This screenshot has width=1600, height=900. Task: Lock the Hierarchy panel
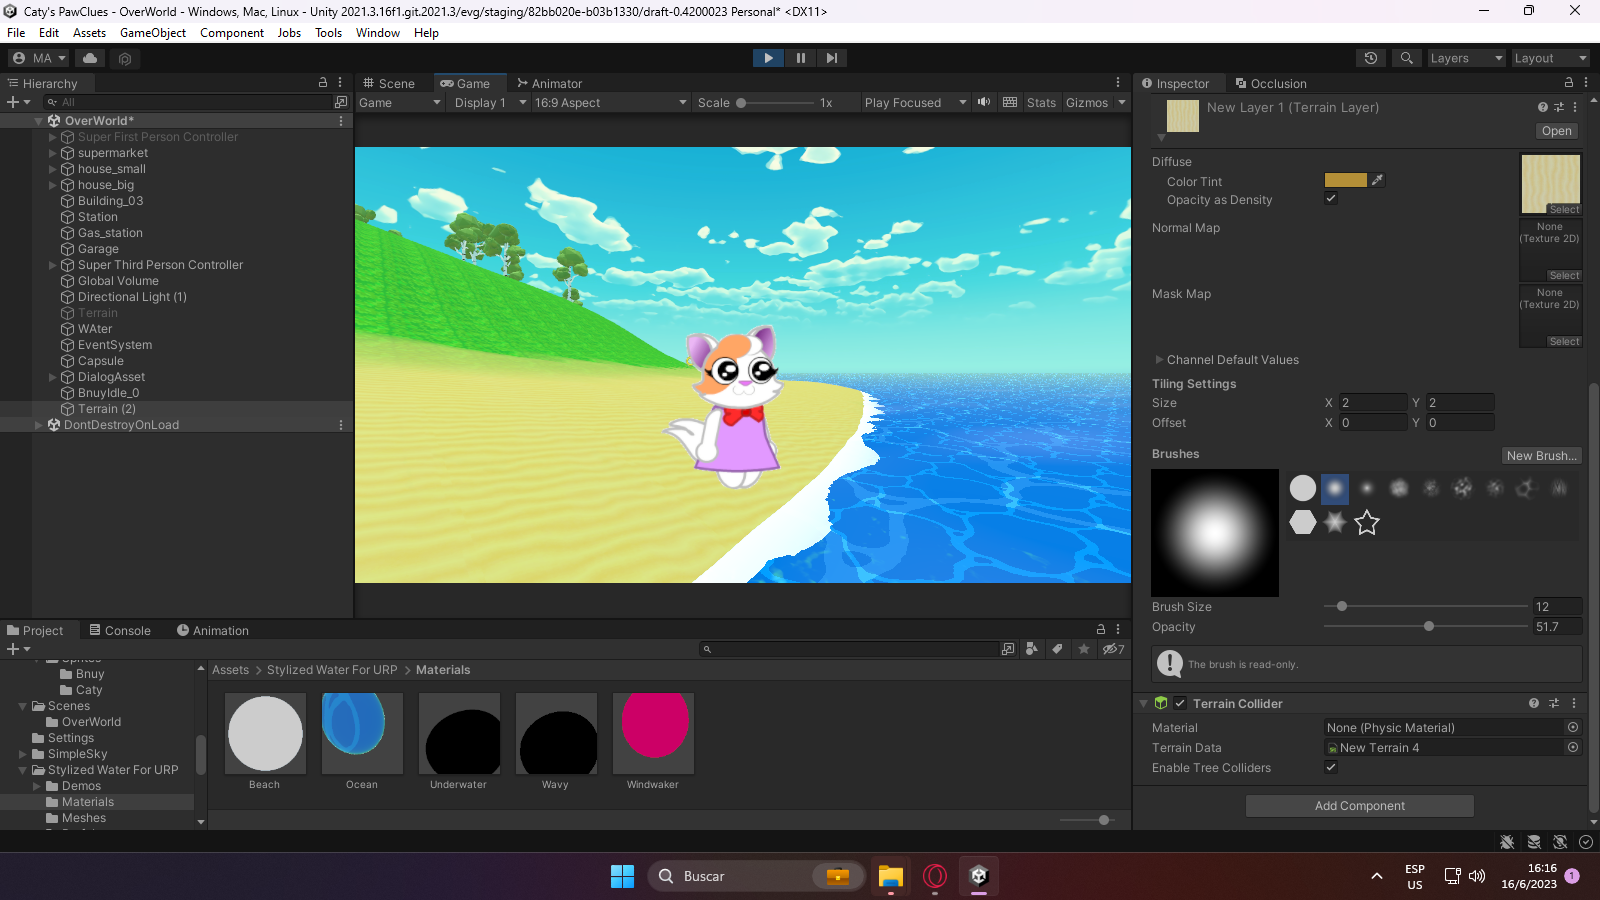pos(323,83)
